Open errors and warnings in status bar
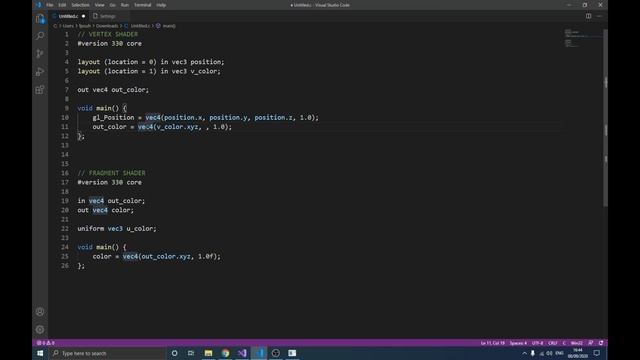640x360 pixels. (x=45, y=343)
